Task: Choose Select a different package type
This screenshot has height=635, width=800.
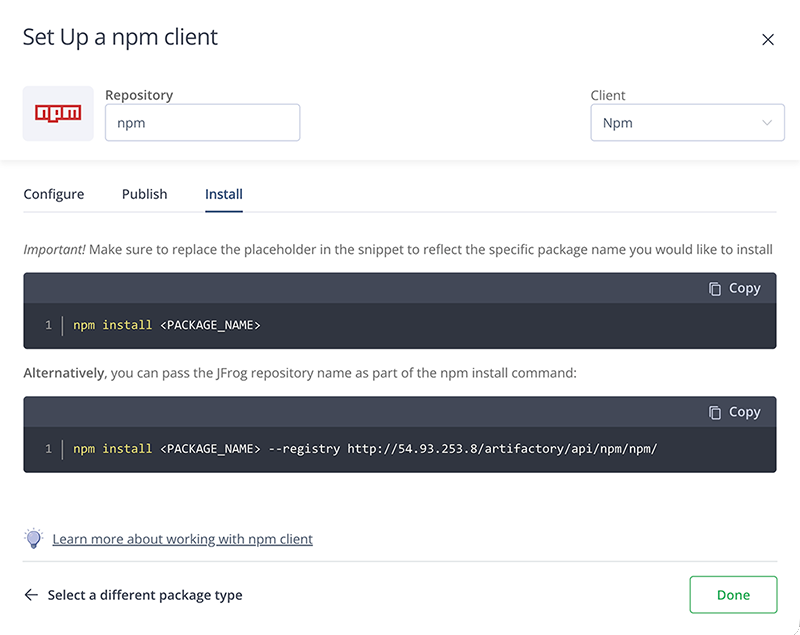Action: 145,595
